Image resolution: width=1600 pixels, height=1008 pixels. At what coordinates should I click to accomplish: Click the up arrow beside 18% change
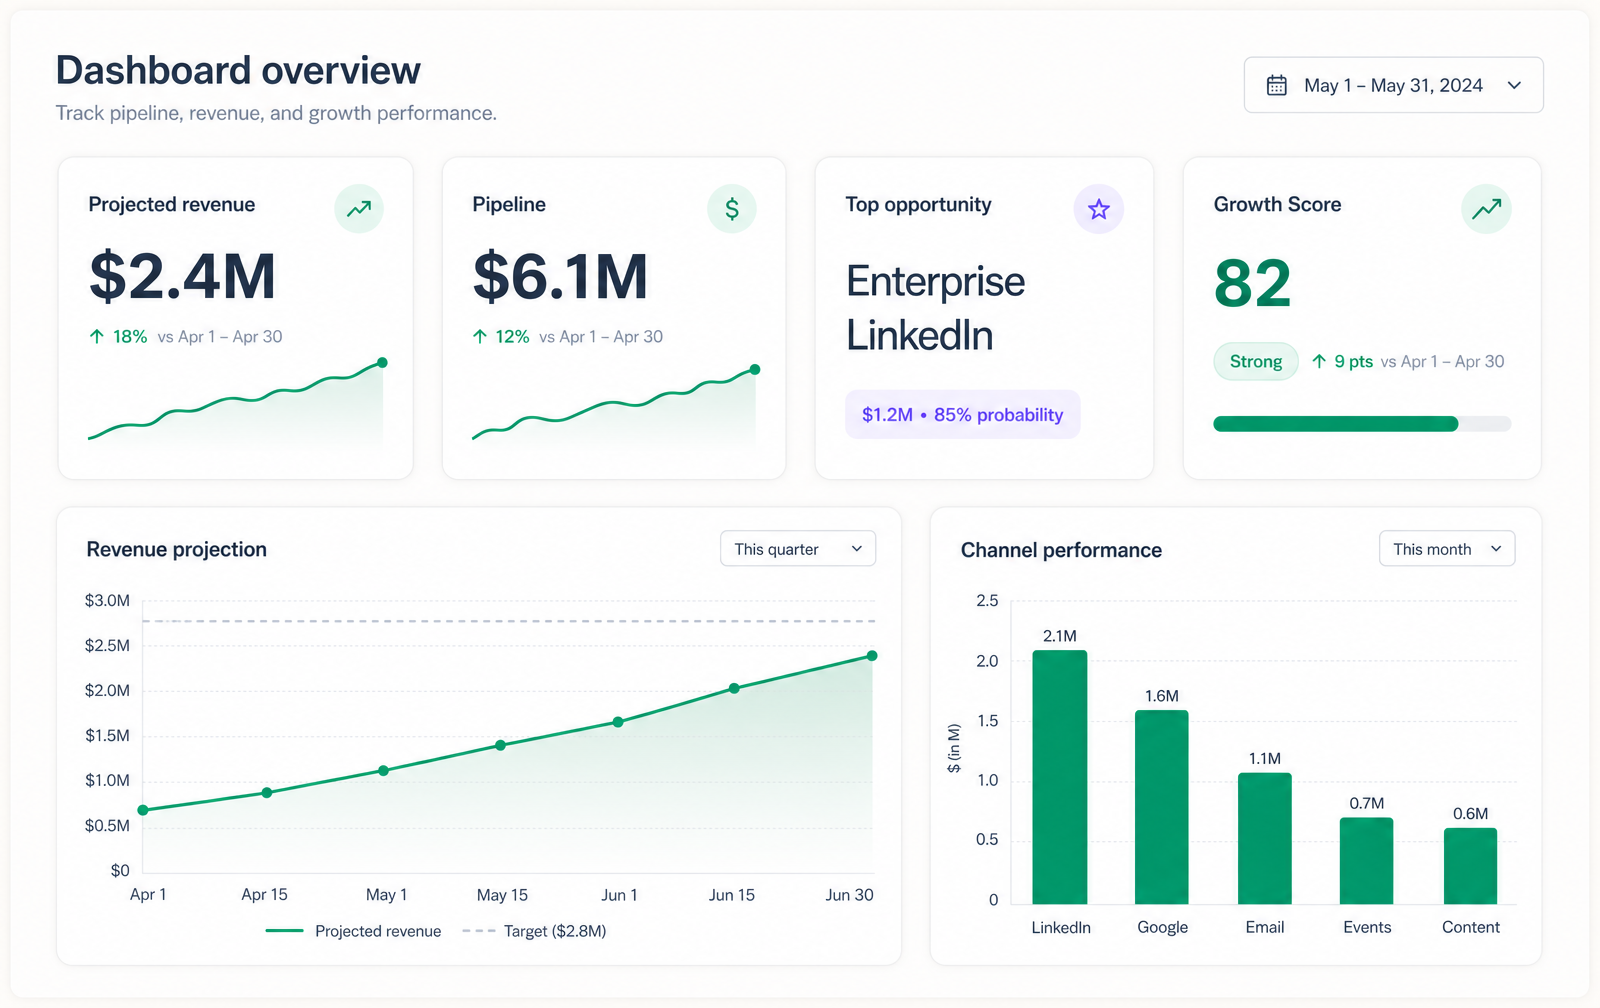point(97,336)
